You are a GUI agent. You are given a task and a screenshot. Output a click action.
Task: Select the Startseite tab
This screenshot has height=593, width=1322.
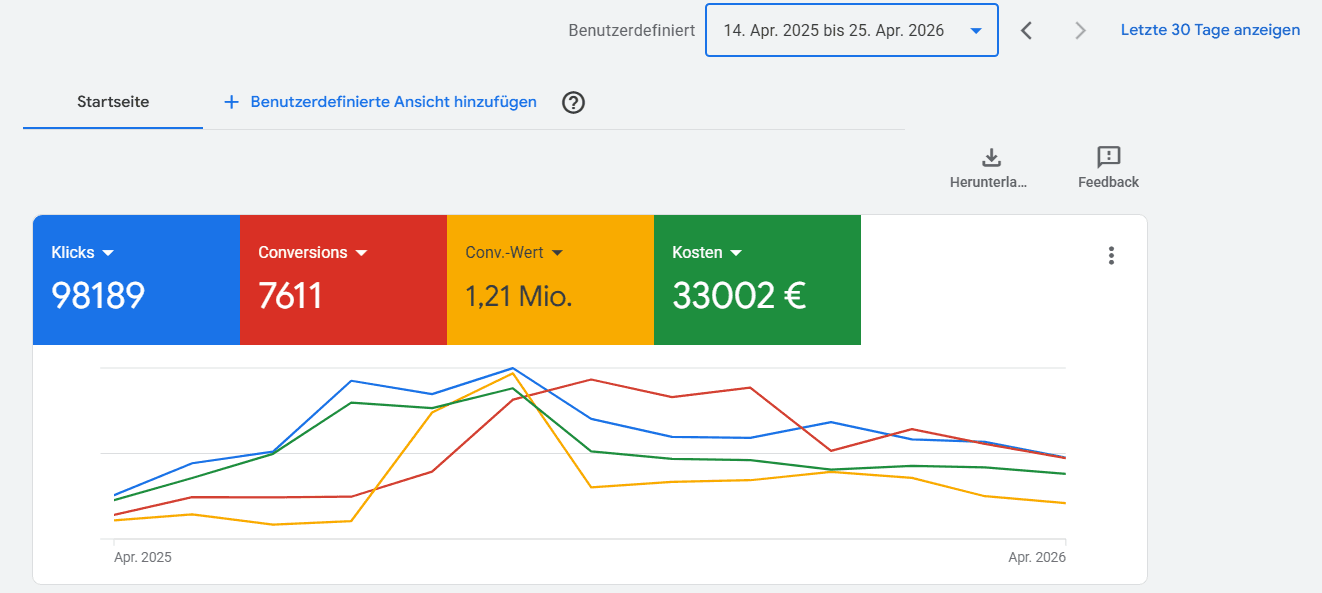pos(113,102)
